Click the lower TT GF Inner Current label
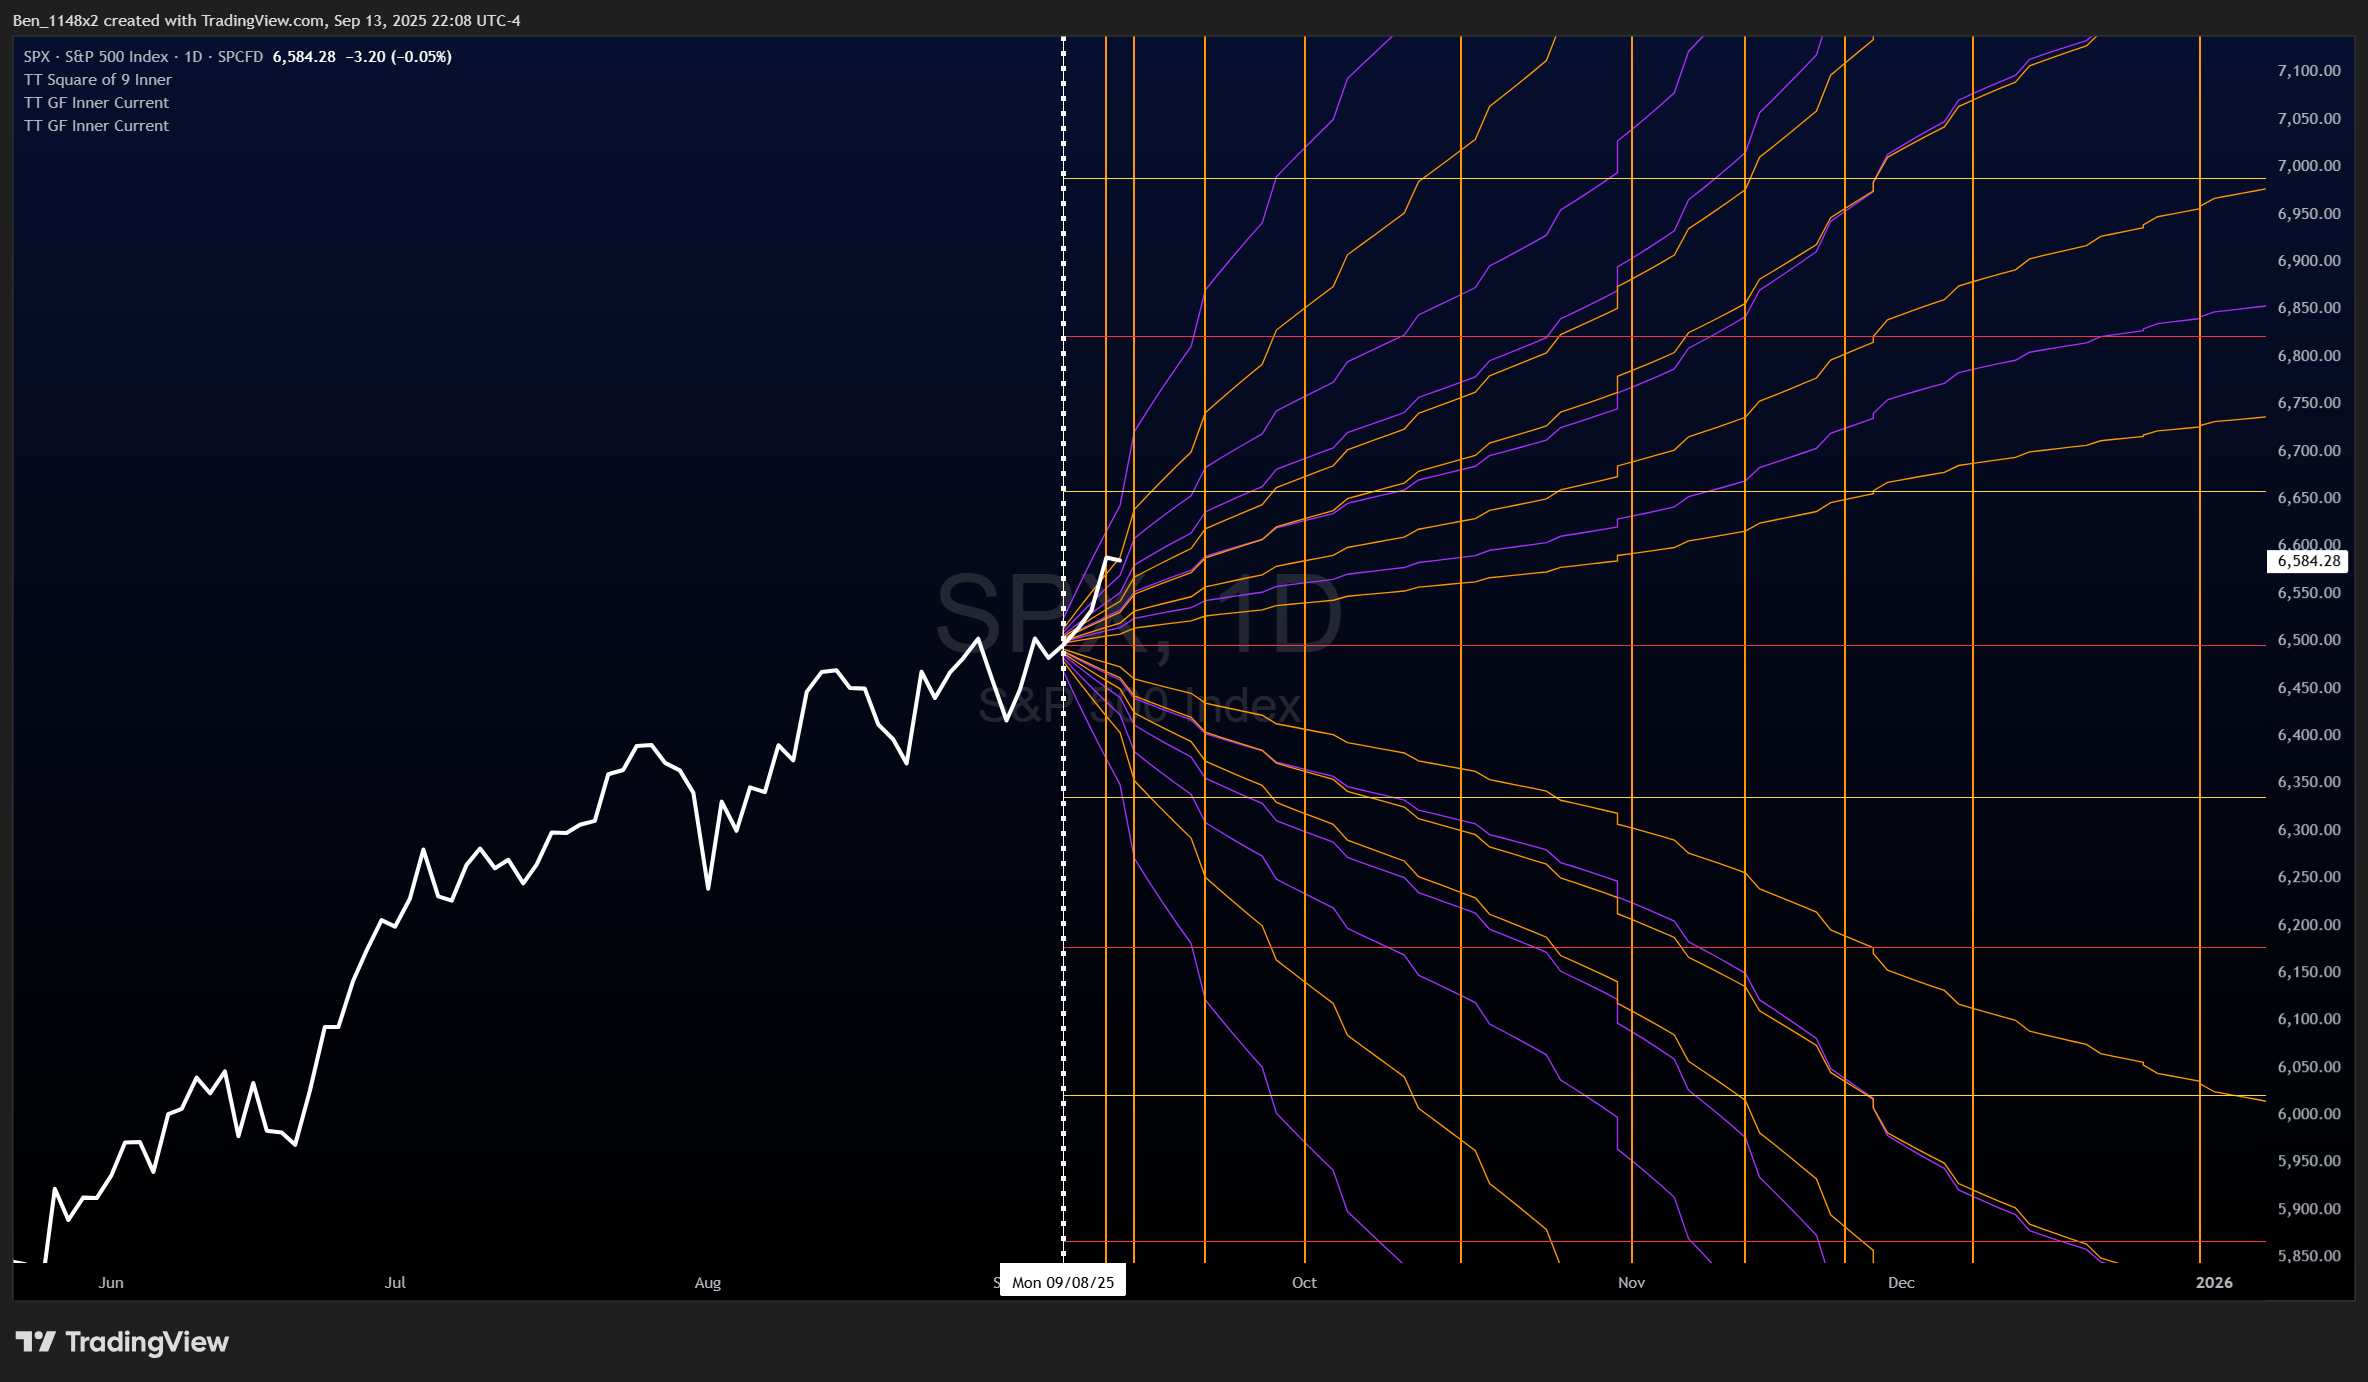This screenshot has width=2368, height=1382. (97, 126)
